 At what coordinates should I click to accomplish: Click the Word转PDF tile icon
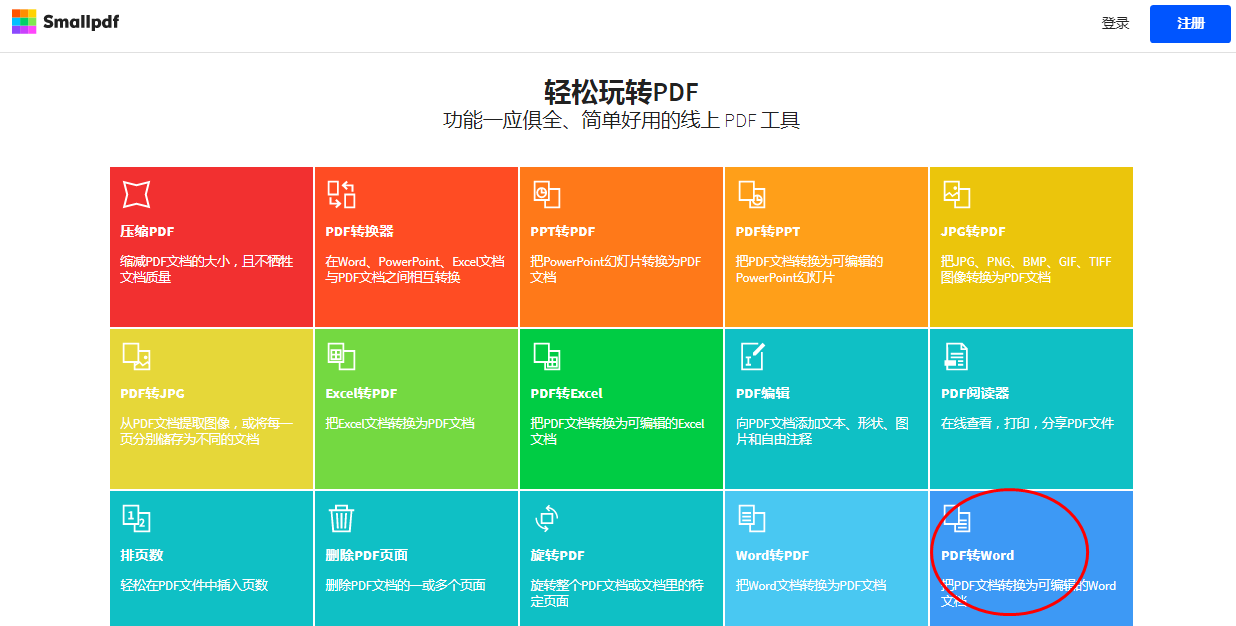[751, 518]
